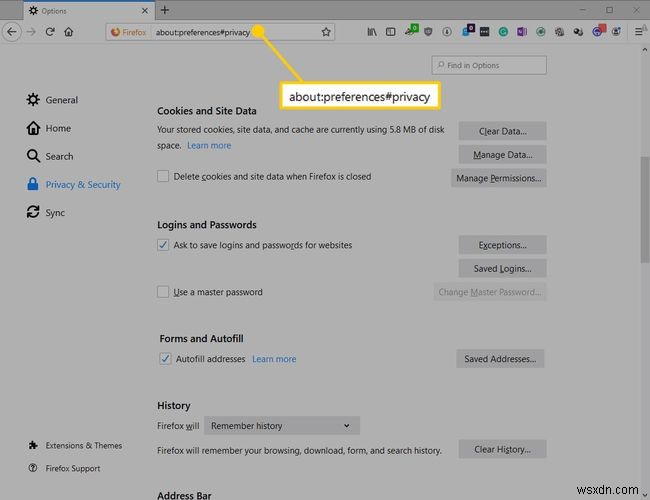Click the extension icon with green badge
The image size is (650, 500).
[412, 30]
